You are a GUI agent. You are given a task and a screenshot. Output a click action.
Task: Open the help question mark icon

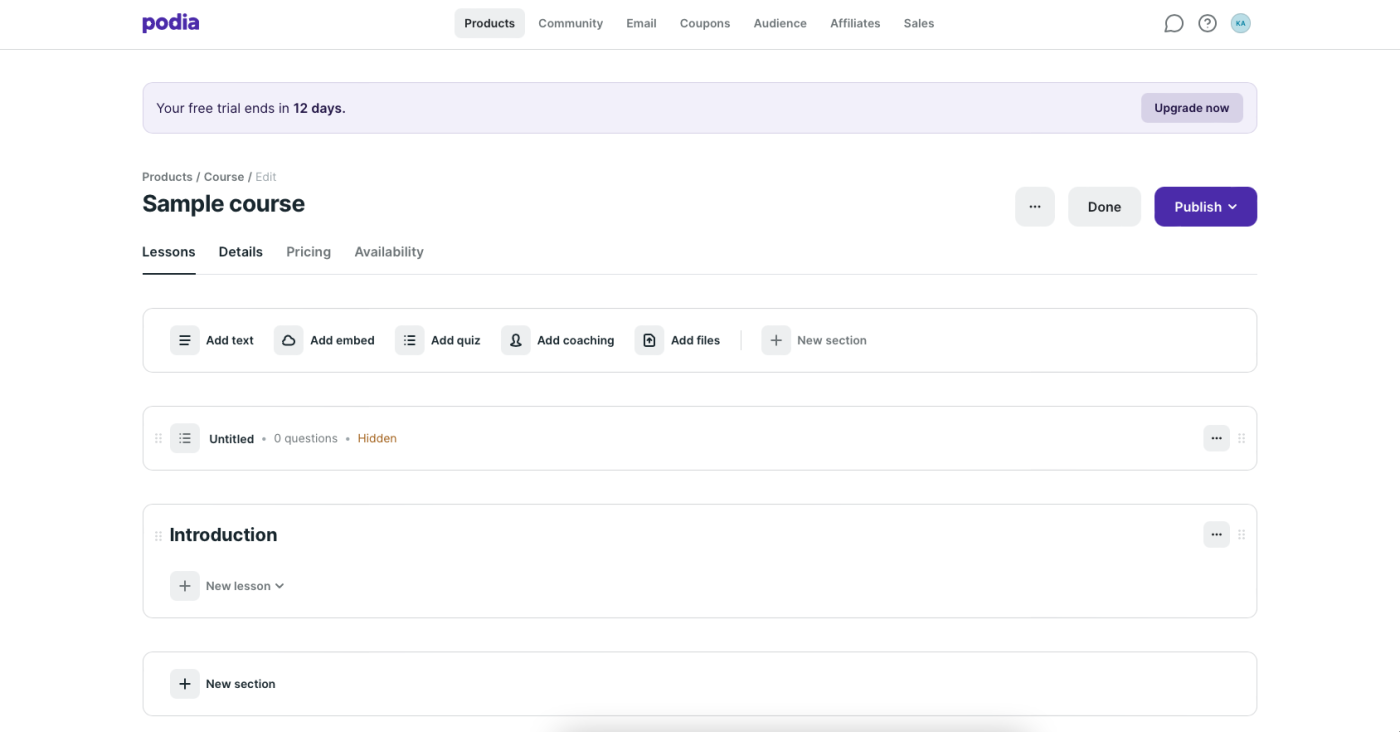coord(1207,23)
